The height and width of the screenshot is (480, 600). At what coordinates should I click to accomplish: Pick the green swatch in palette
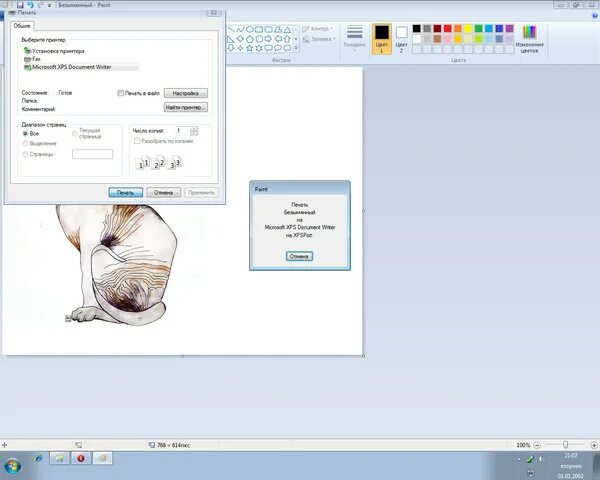478,29
